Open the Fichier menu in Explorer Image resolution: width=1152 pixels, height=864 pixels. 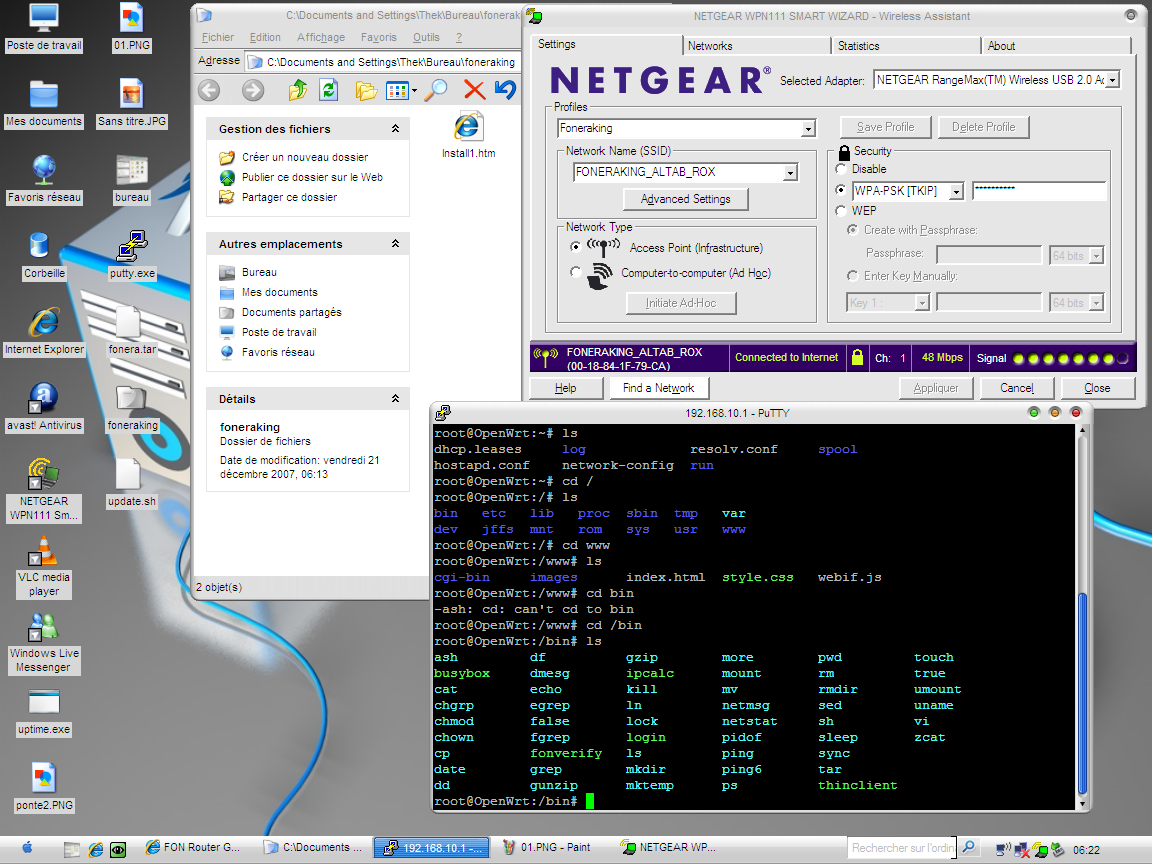click(217, 37)
